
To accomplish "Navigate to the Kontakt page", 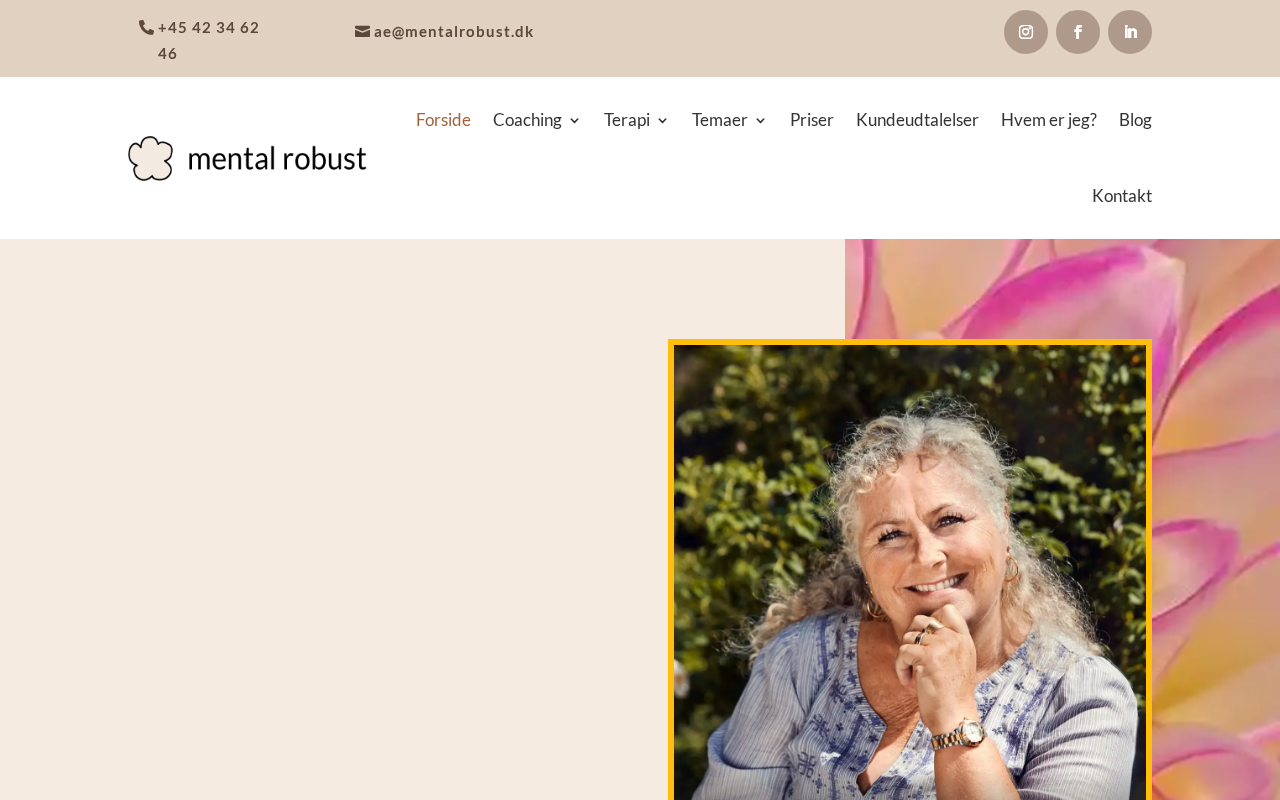I will point(1122,196).
